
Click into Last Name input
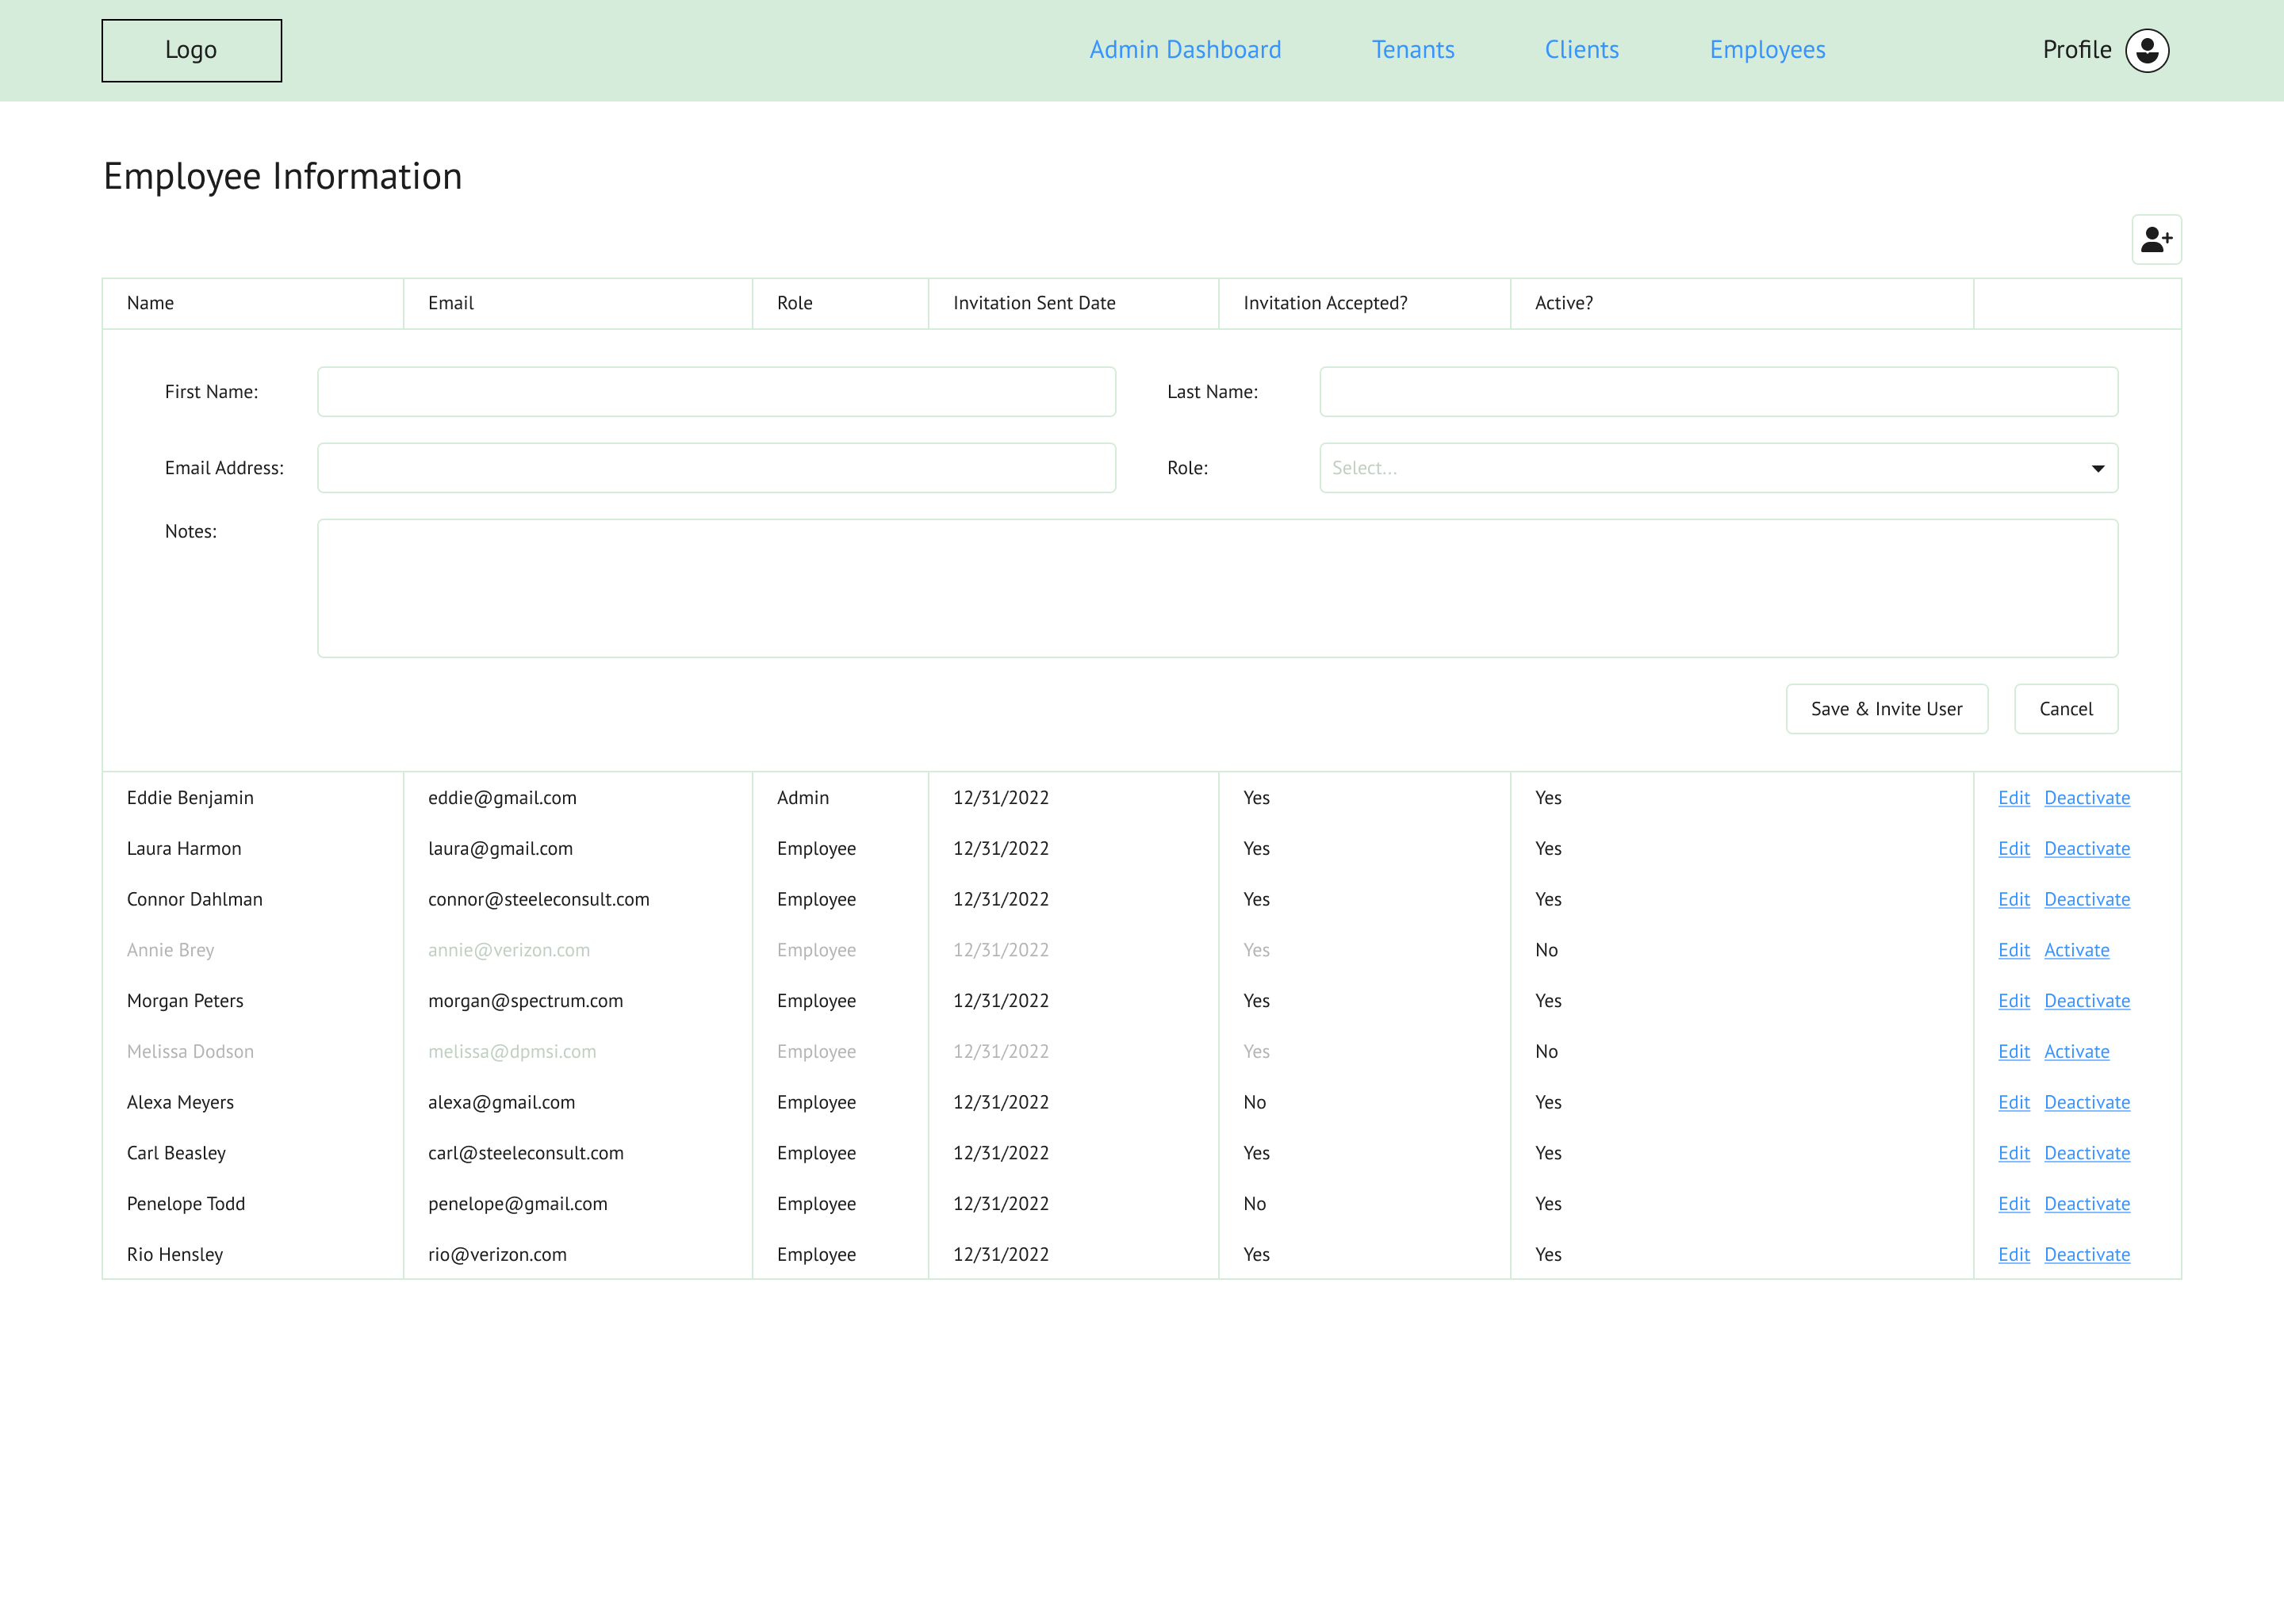(1718, 392)
